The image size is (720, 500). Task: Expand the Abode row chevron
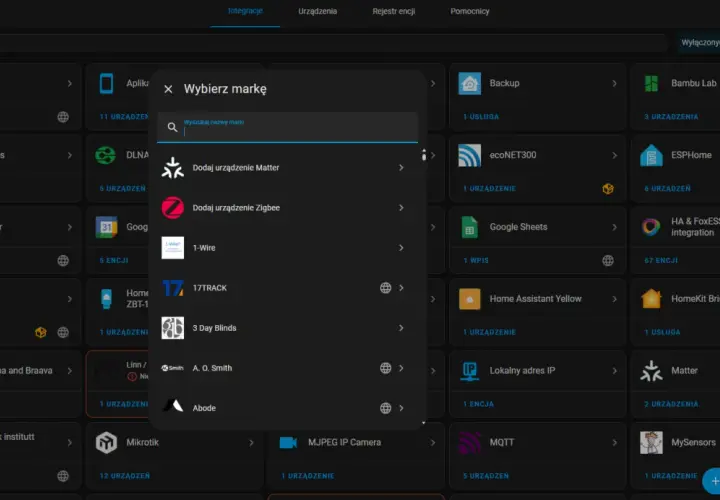click(x=401, y=408)
